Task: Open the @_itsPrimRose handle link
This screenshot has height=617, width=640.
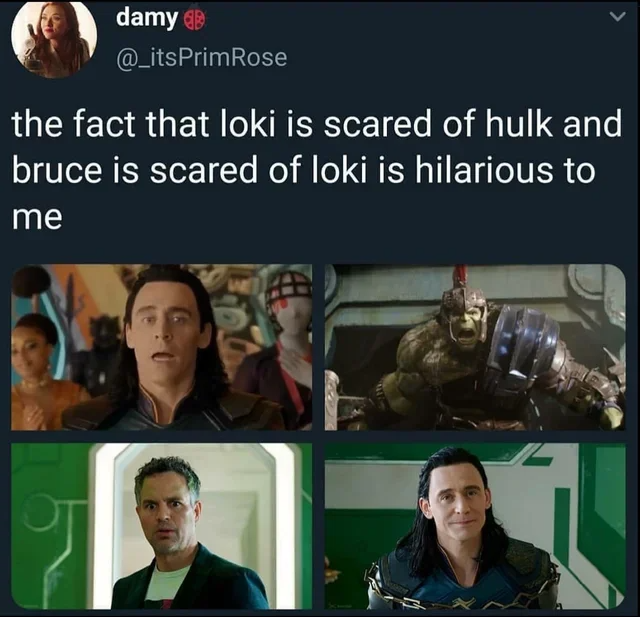Action: click(201, 57)
